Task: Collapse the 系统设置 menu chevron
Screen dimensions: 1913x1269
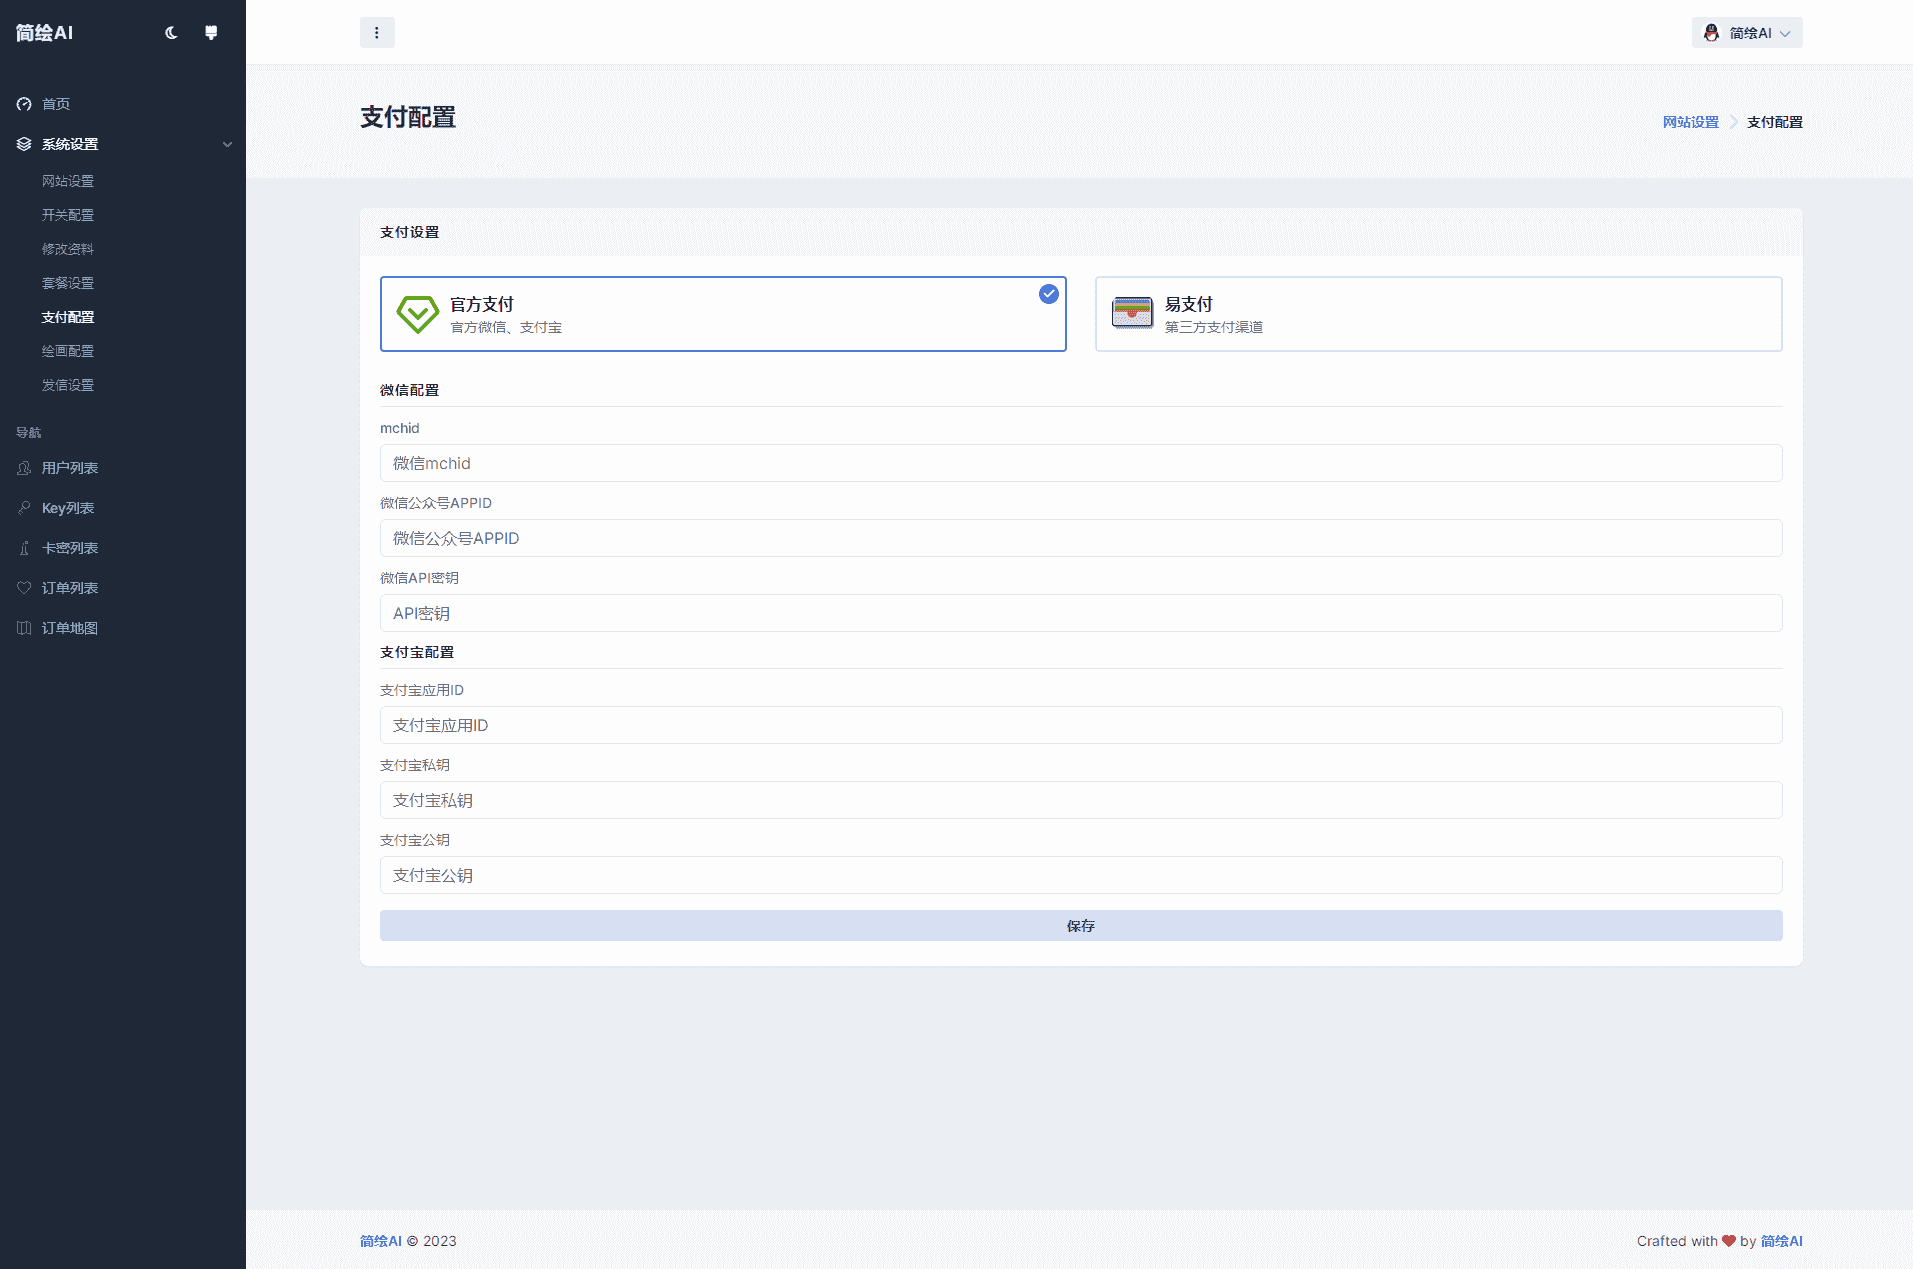Action: pos(227,144)
